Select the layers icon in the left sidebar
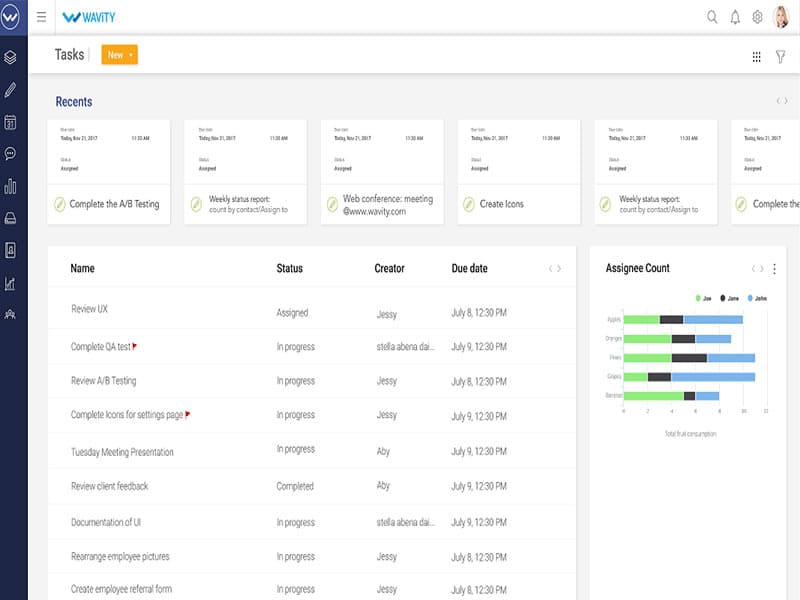800x600 pixels. (11, 58)
